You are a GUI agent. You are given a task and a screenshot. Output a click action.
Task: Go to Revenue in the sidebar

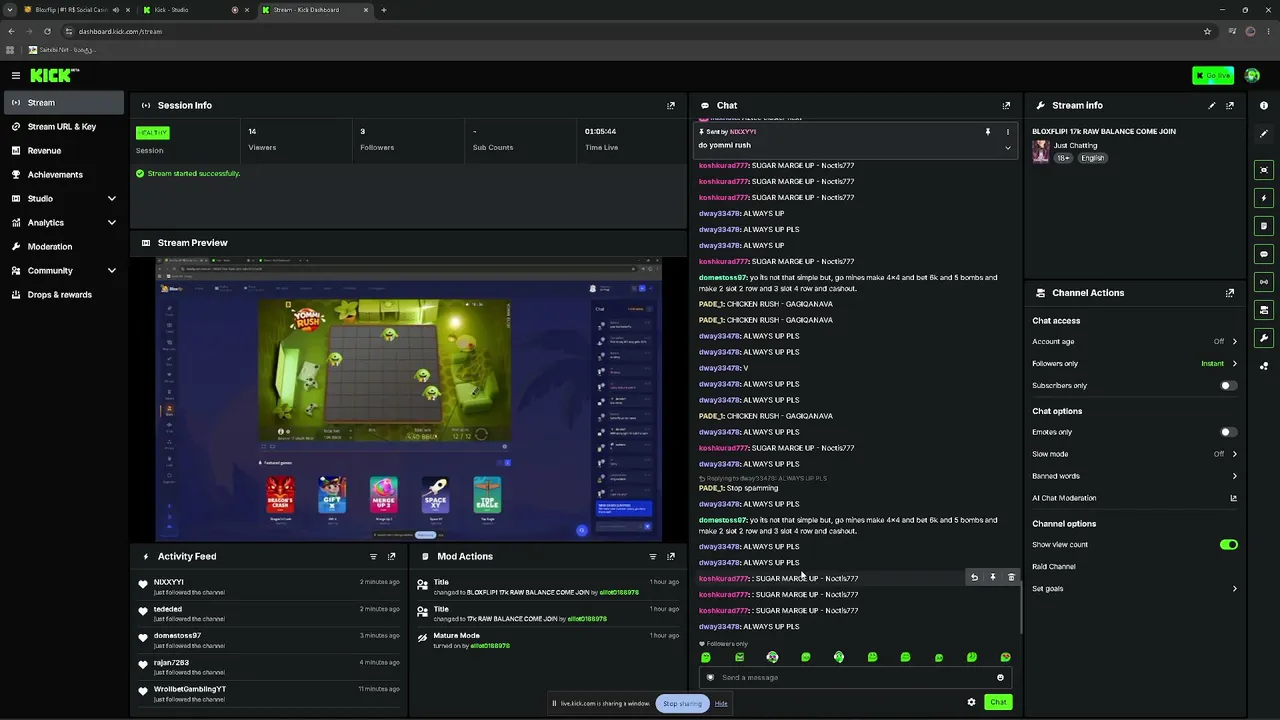coord(64,151)
